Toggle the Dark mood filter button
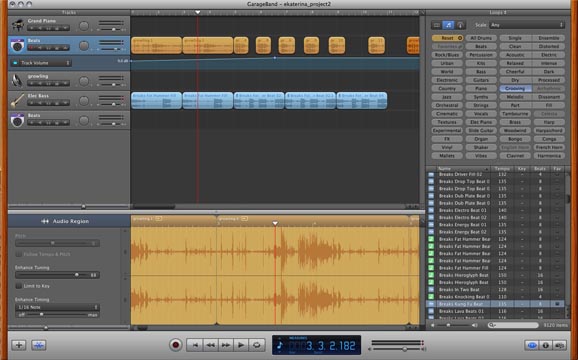This screenshot has width=578, height=360. coord(549,72)
